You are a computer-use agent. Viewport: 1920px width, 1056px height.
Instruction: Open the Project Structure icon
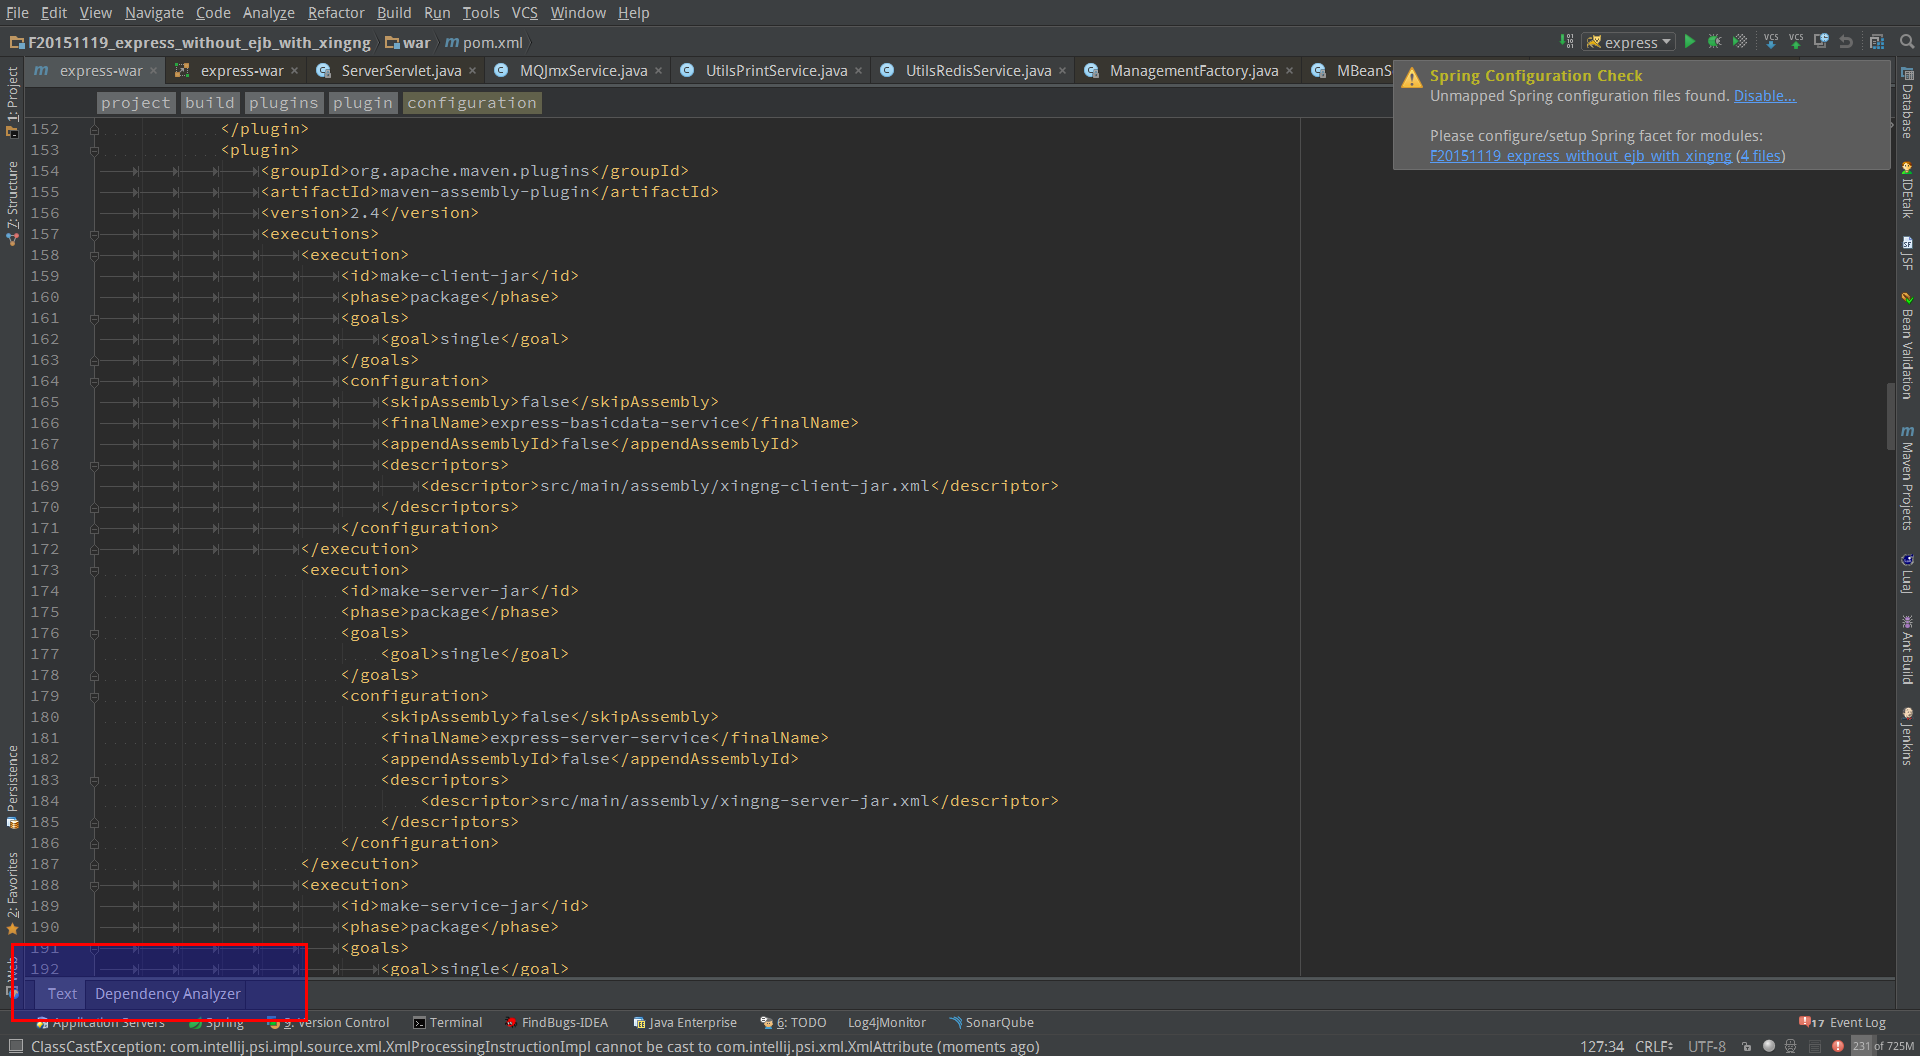pos(1877,42)
